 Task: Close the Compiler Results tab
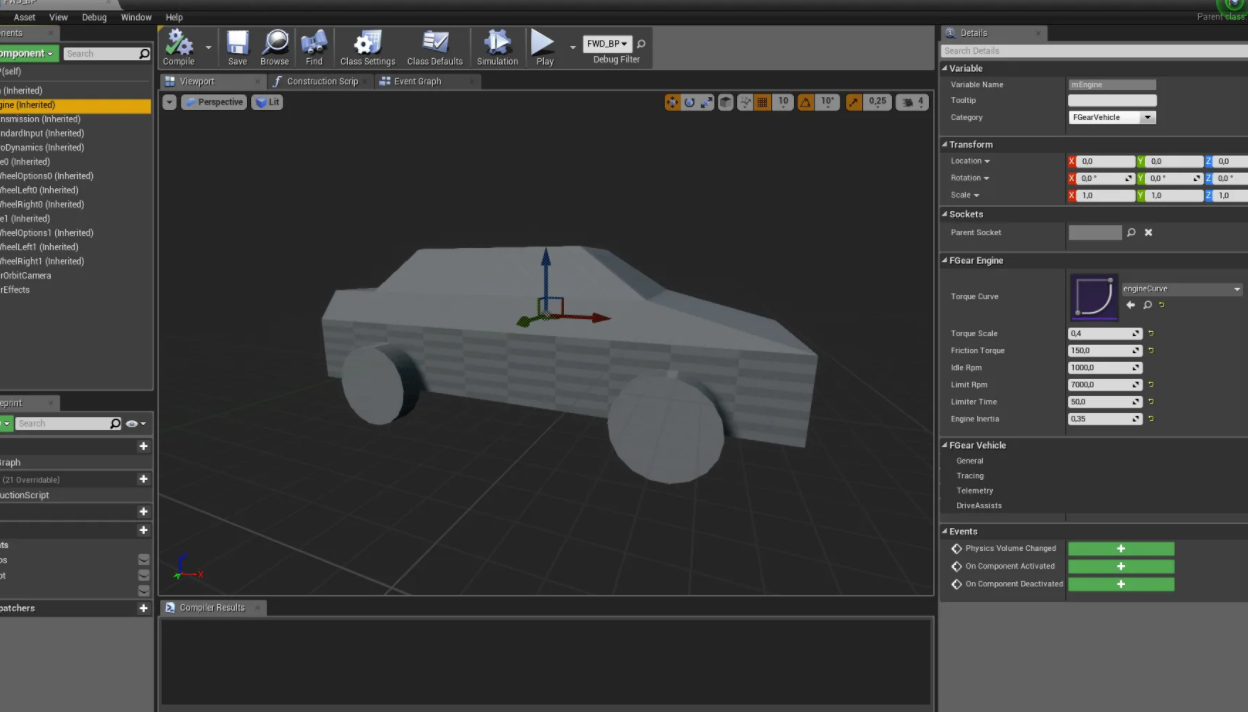[259, 607]
